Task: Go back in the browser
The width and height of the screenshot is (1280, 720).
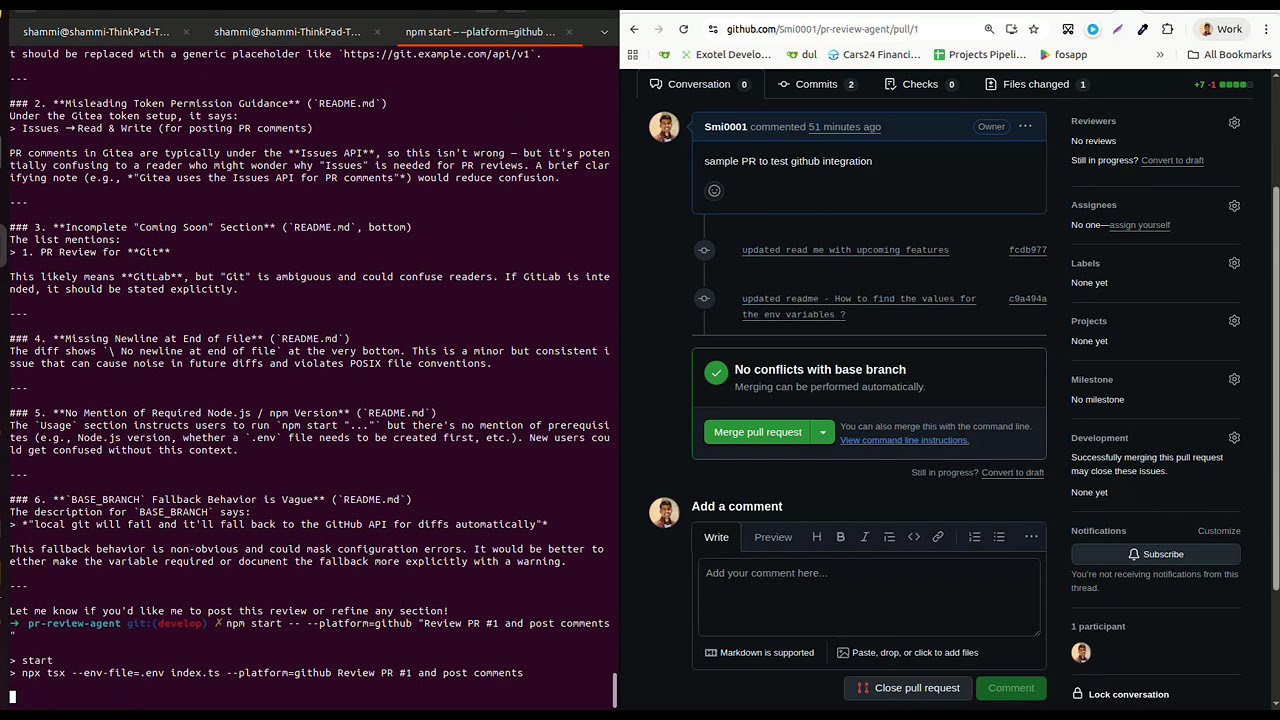Action: [634, 29]
